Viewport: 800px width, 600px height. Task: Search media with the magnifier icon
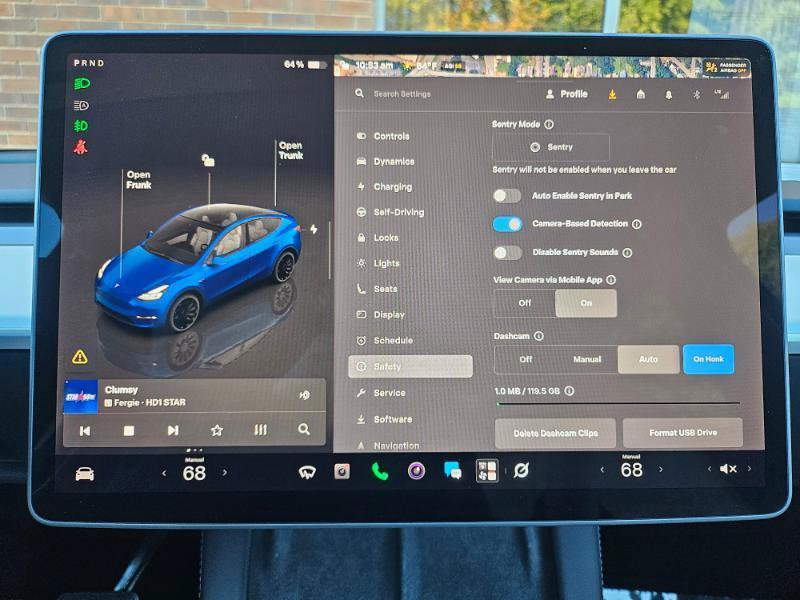pos(304,429)
